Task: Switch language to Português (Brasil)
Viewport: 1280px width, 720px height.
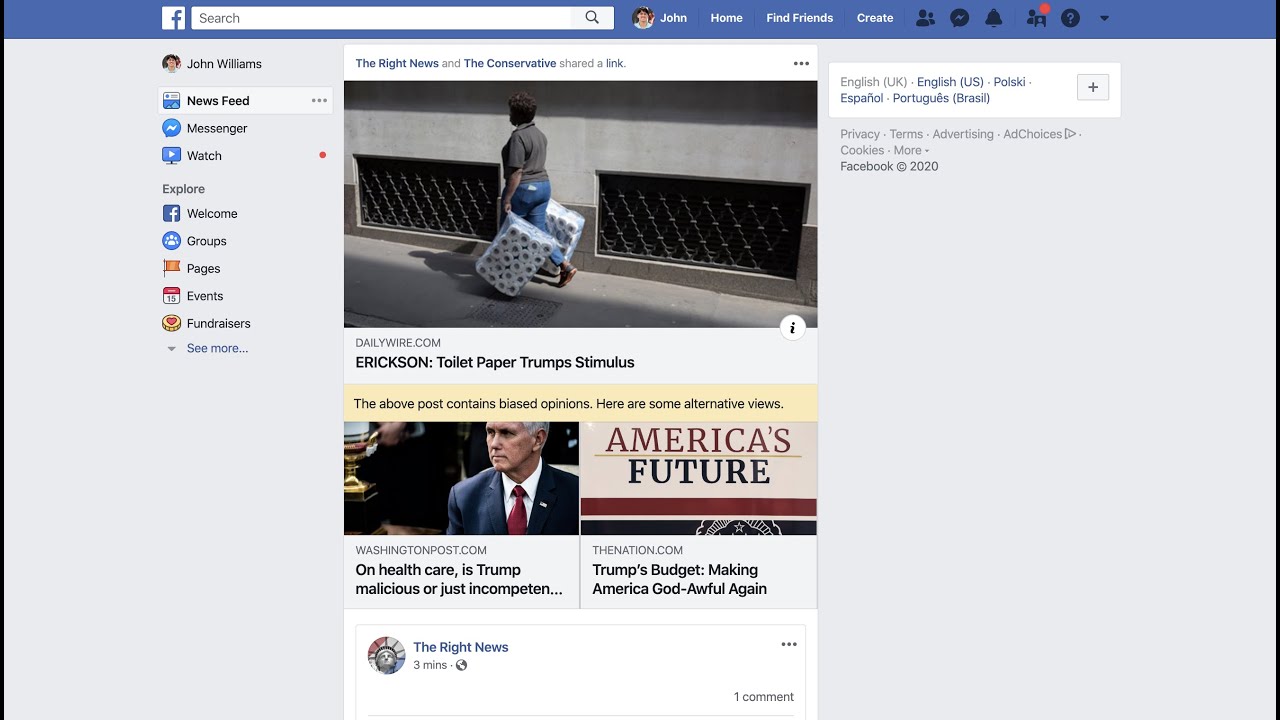Action: [x=941, y=98]
